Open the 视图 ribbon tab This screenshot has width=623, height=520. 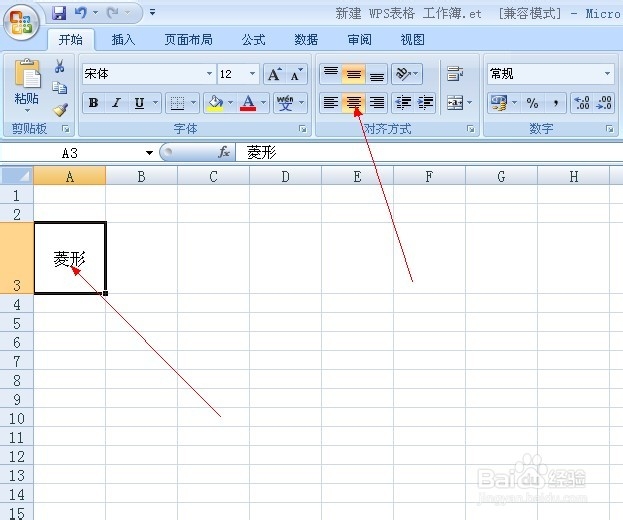[412, 40]
